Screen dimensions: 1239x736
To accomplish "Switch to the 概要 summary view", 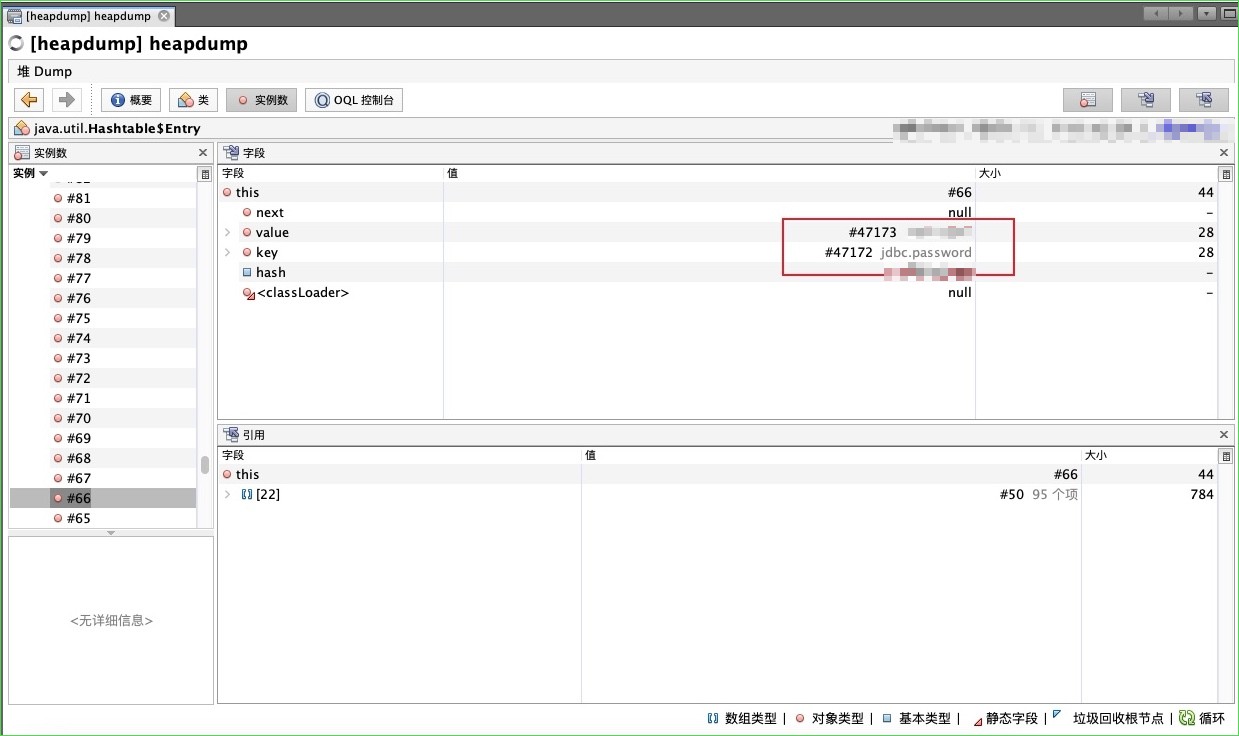I will pos(130,99).
